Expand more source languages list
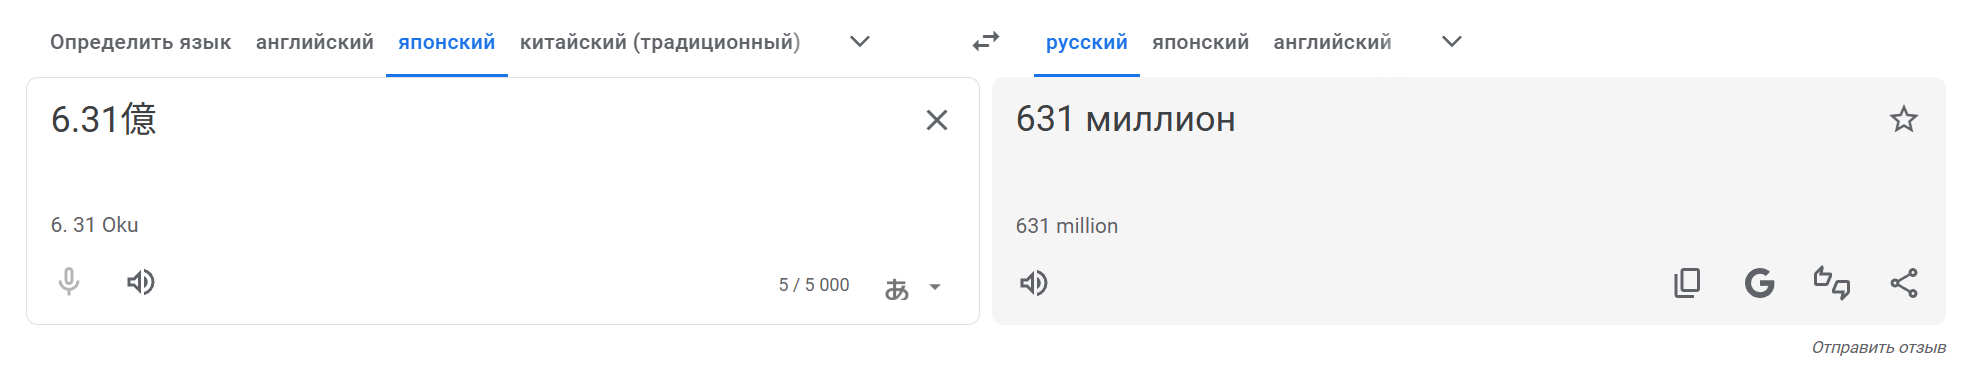This screenshot has width=1965, height=386. [860, 42]
